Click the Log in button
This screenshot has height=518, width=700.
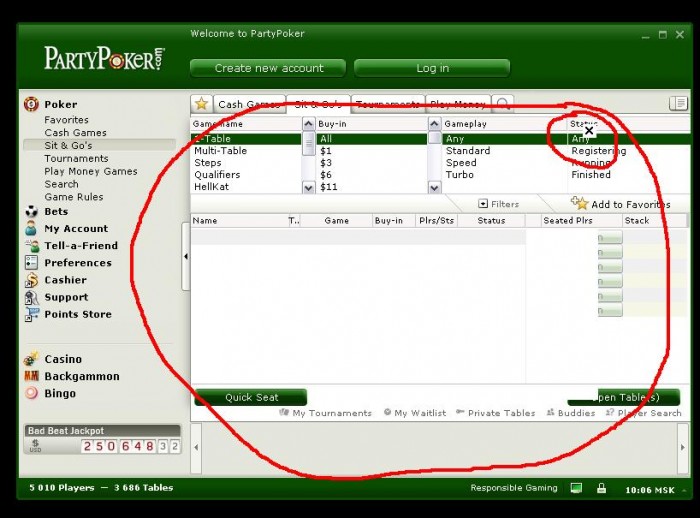click(x=432, y=68)
